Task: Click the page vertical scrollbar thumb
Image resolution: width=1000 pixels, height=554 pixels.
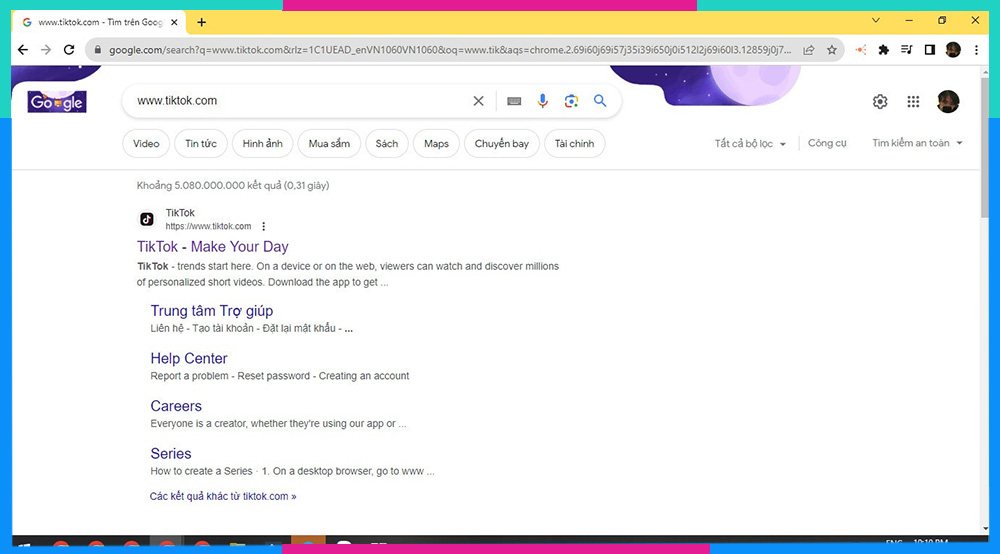Action: (x=985, y=147)
